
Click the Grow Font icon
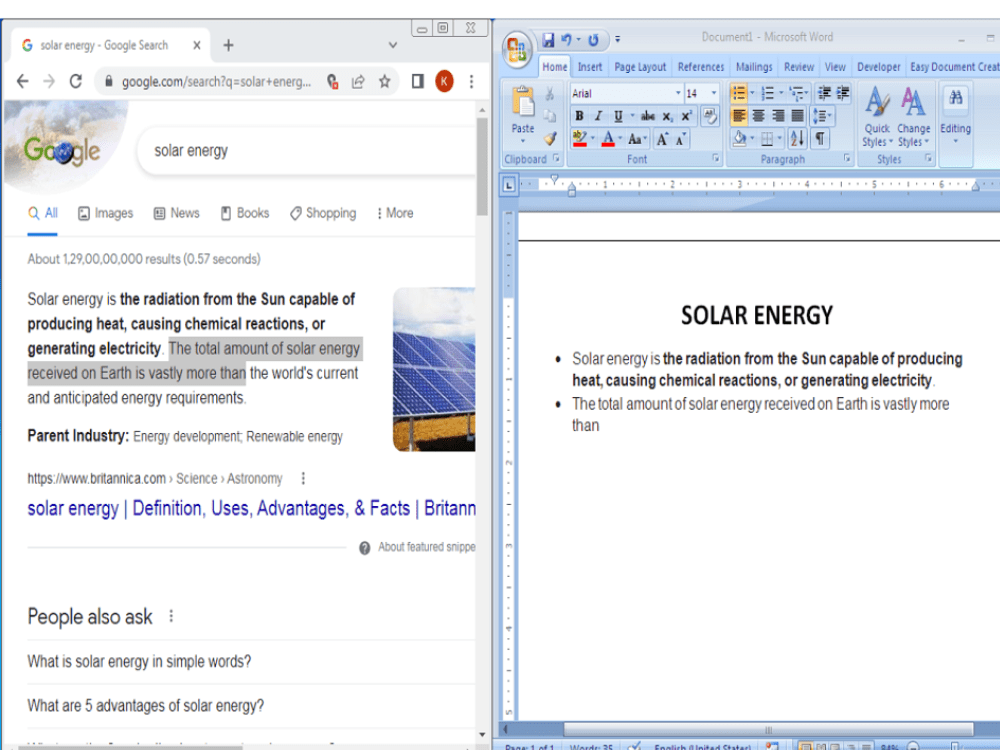tap(662, 139)
